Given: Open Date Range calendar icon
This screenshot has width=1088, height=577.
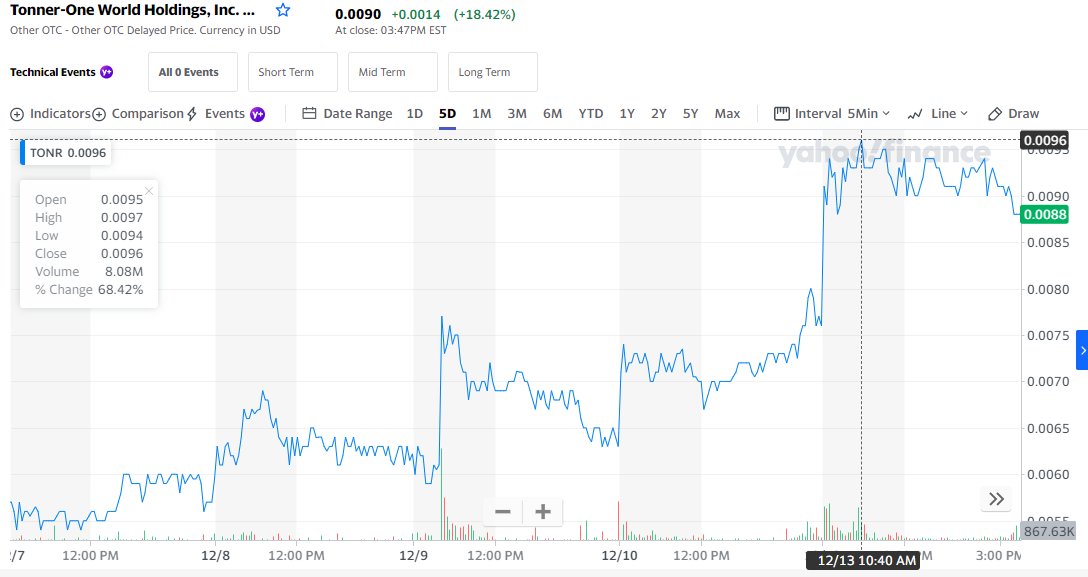Looking at the screenshot, I should (x=309, y=113).
